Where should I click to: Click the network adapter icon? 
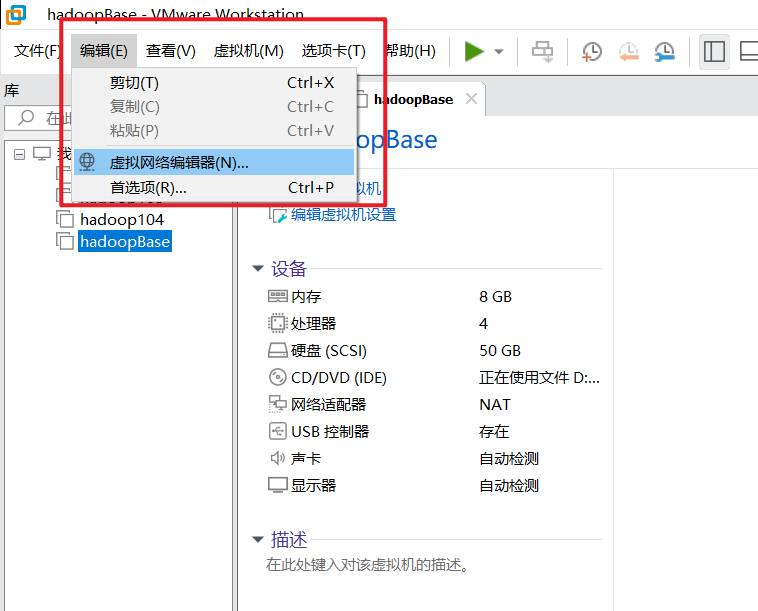[x=277, y=405]
